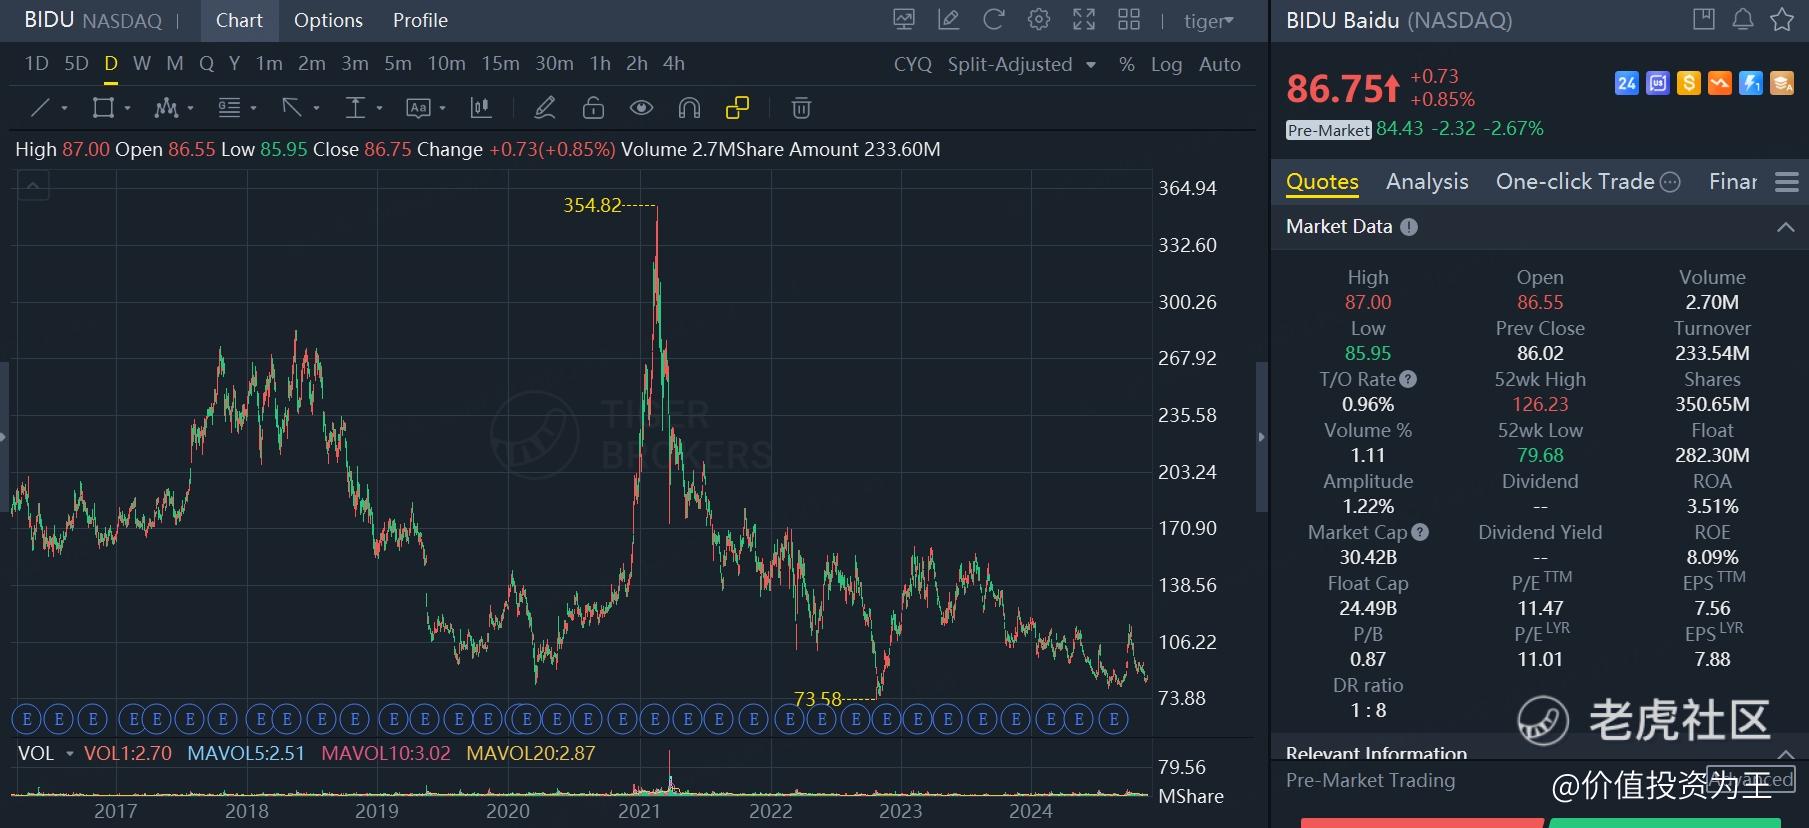Expand the wave pattern tool dropdown arrow

pyautogui.click(x=190, y=108)
